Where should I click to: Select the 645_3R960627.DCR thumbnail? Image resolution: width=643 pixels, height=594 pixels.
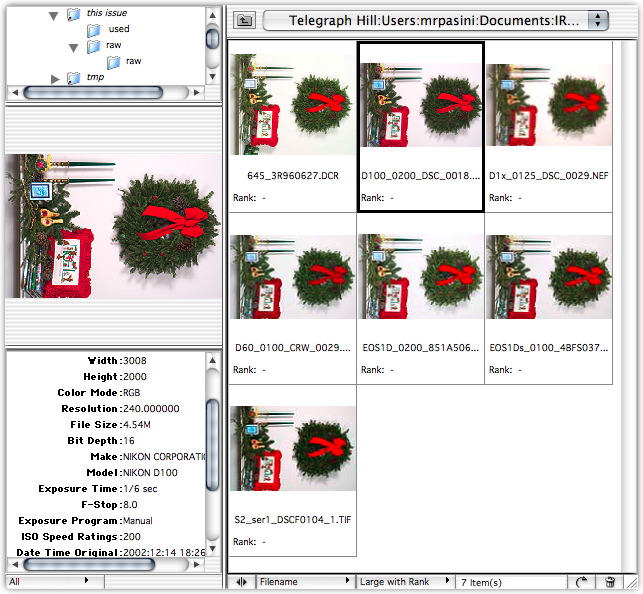pyautogui.click(x=293, y=104)
